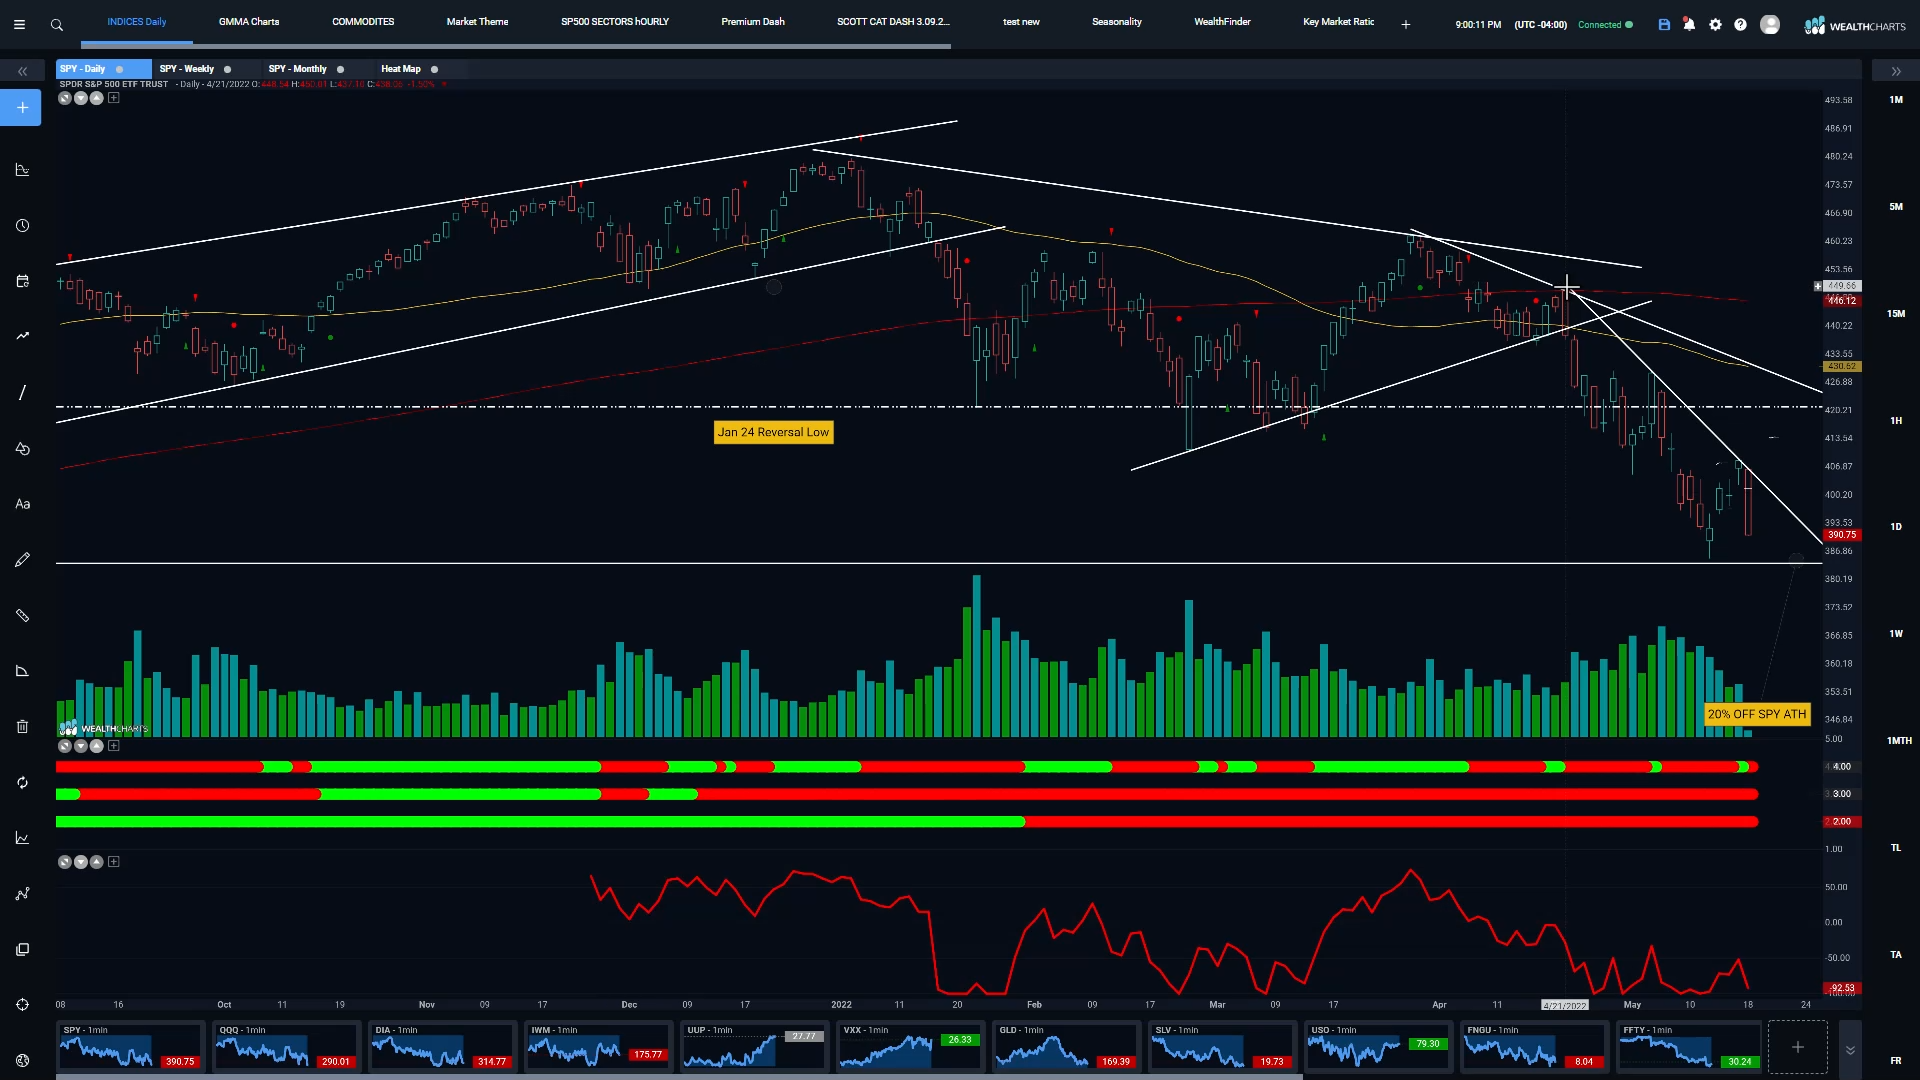Expand the oscillator pane plus icon
The image size is (1920, 1080).
113,862
